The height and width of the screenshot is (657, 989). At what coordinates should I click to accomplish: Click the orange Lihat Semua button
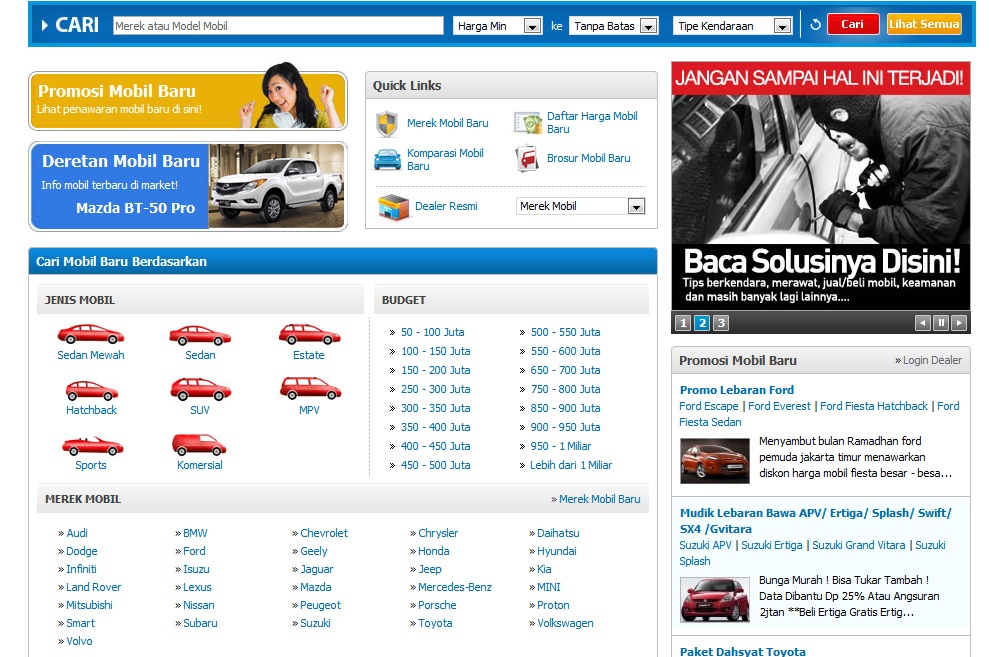tap(923, 24)
